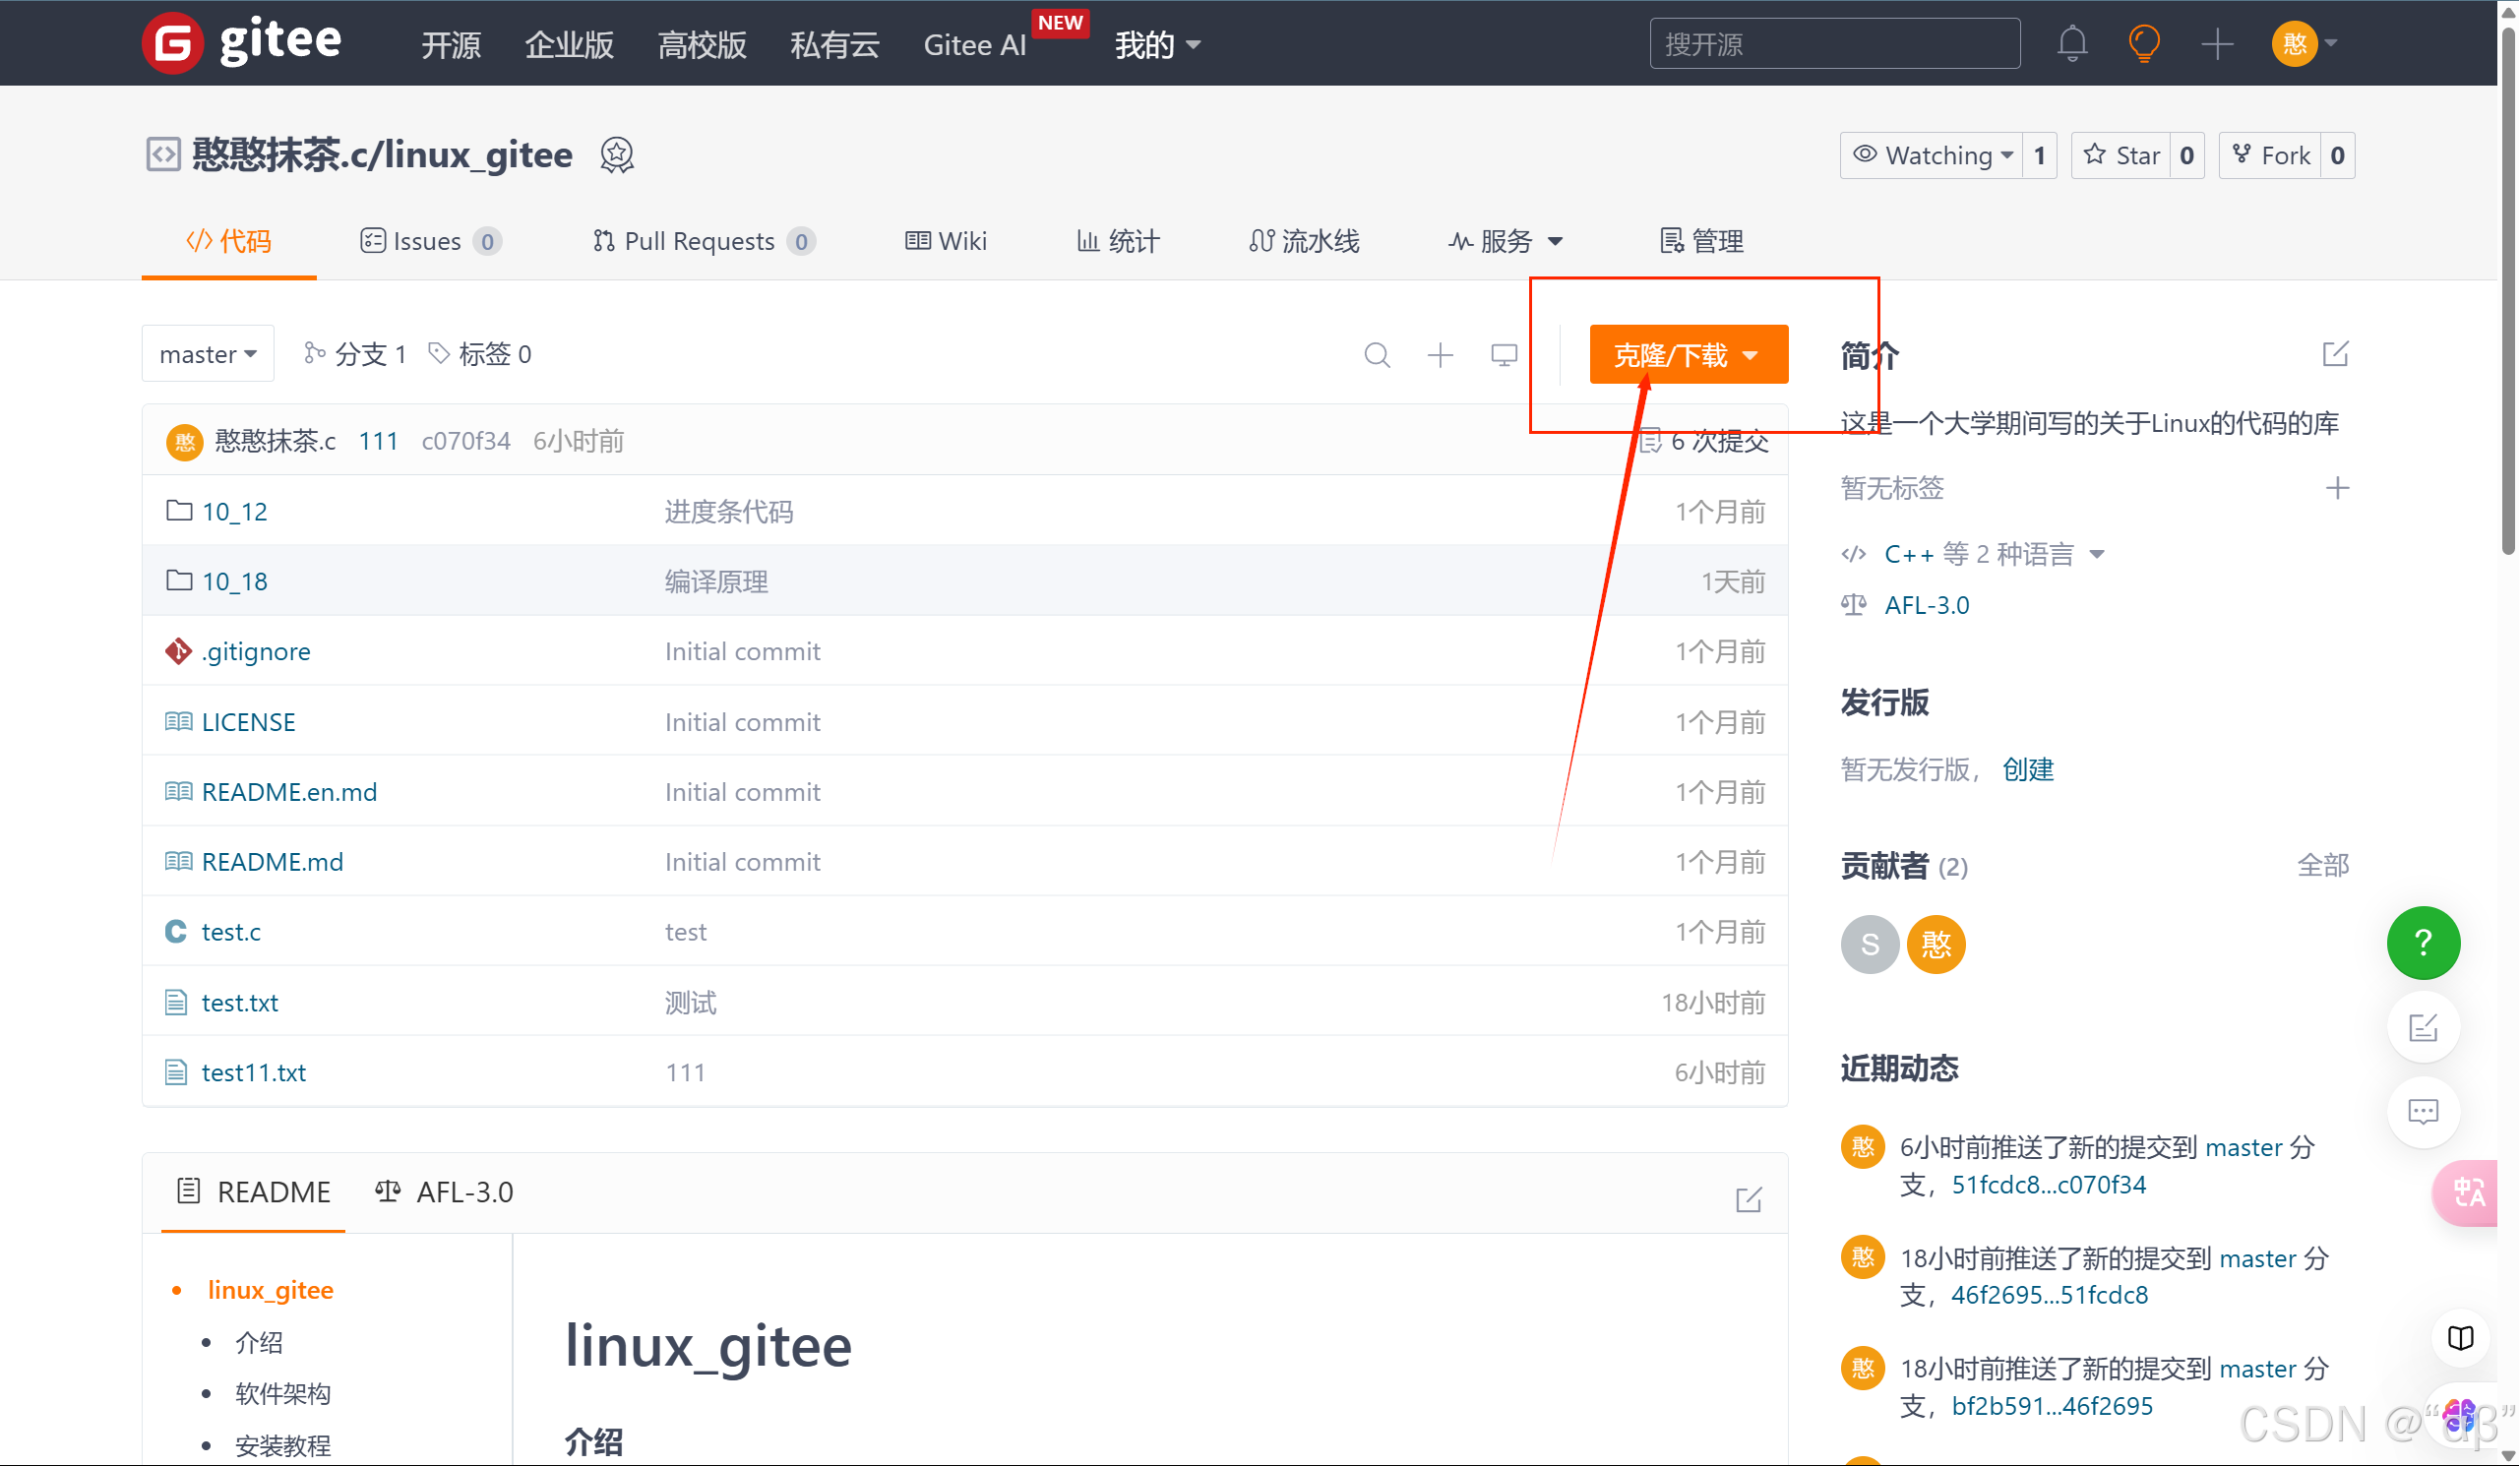Open the Watching dropdown
The width and height of the screenshot is (2520, 1466).
[1931, 155]
